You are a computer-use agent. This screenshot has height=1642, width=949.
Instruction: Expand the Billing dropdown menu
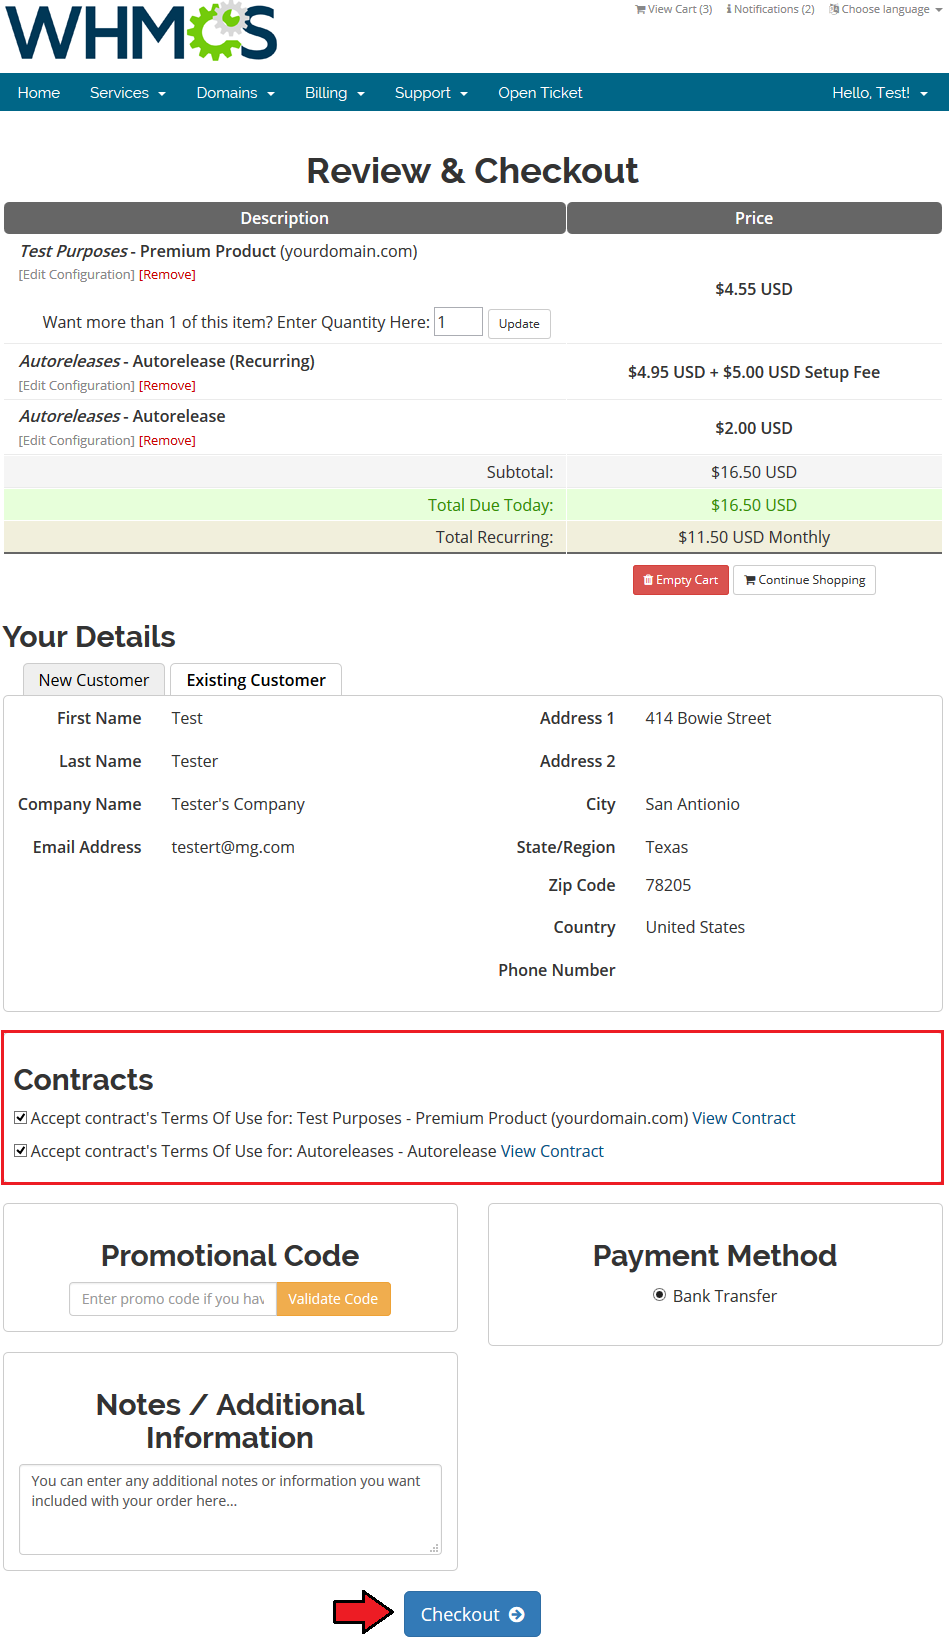[334, 93]
